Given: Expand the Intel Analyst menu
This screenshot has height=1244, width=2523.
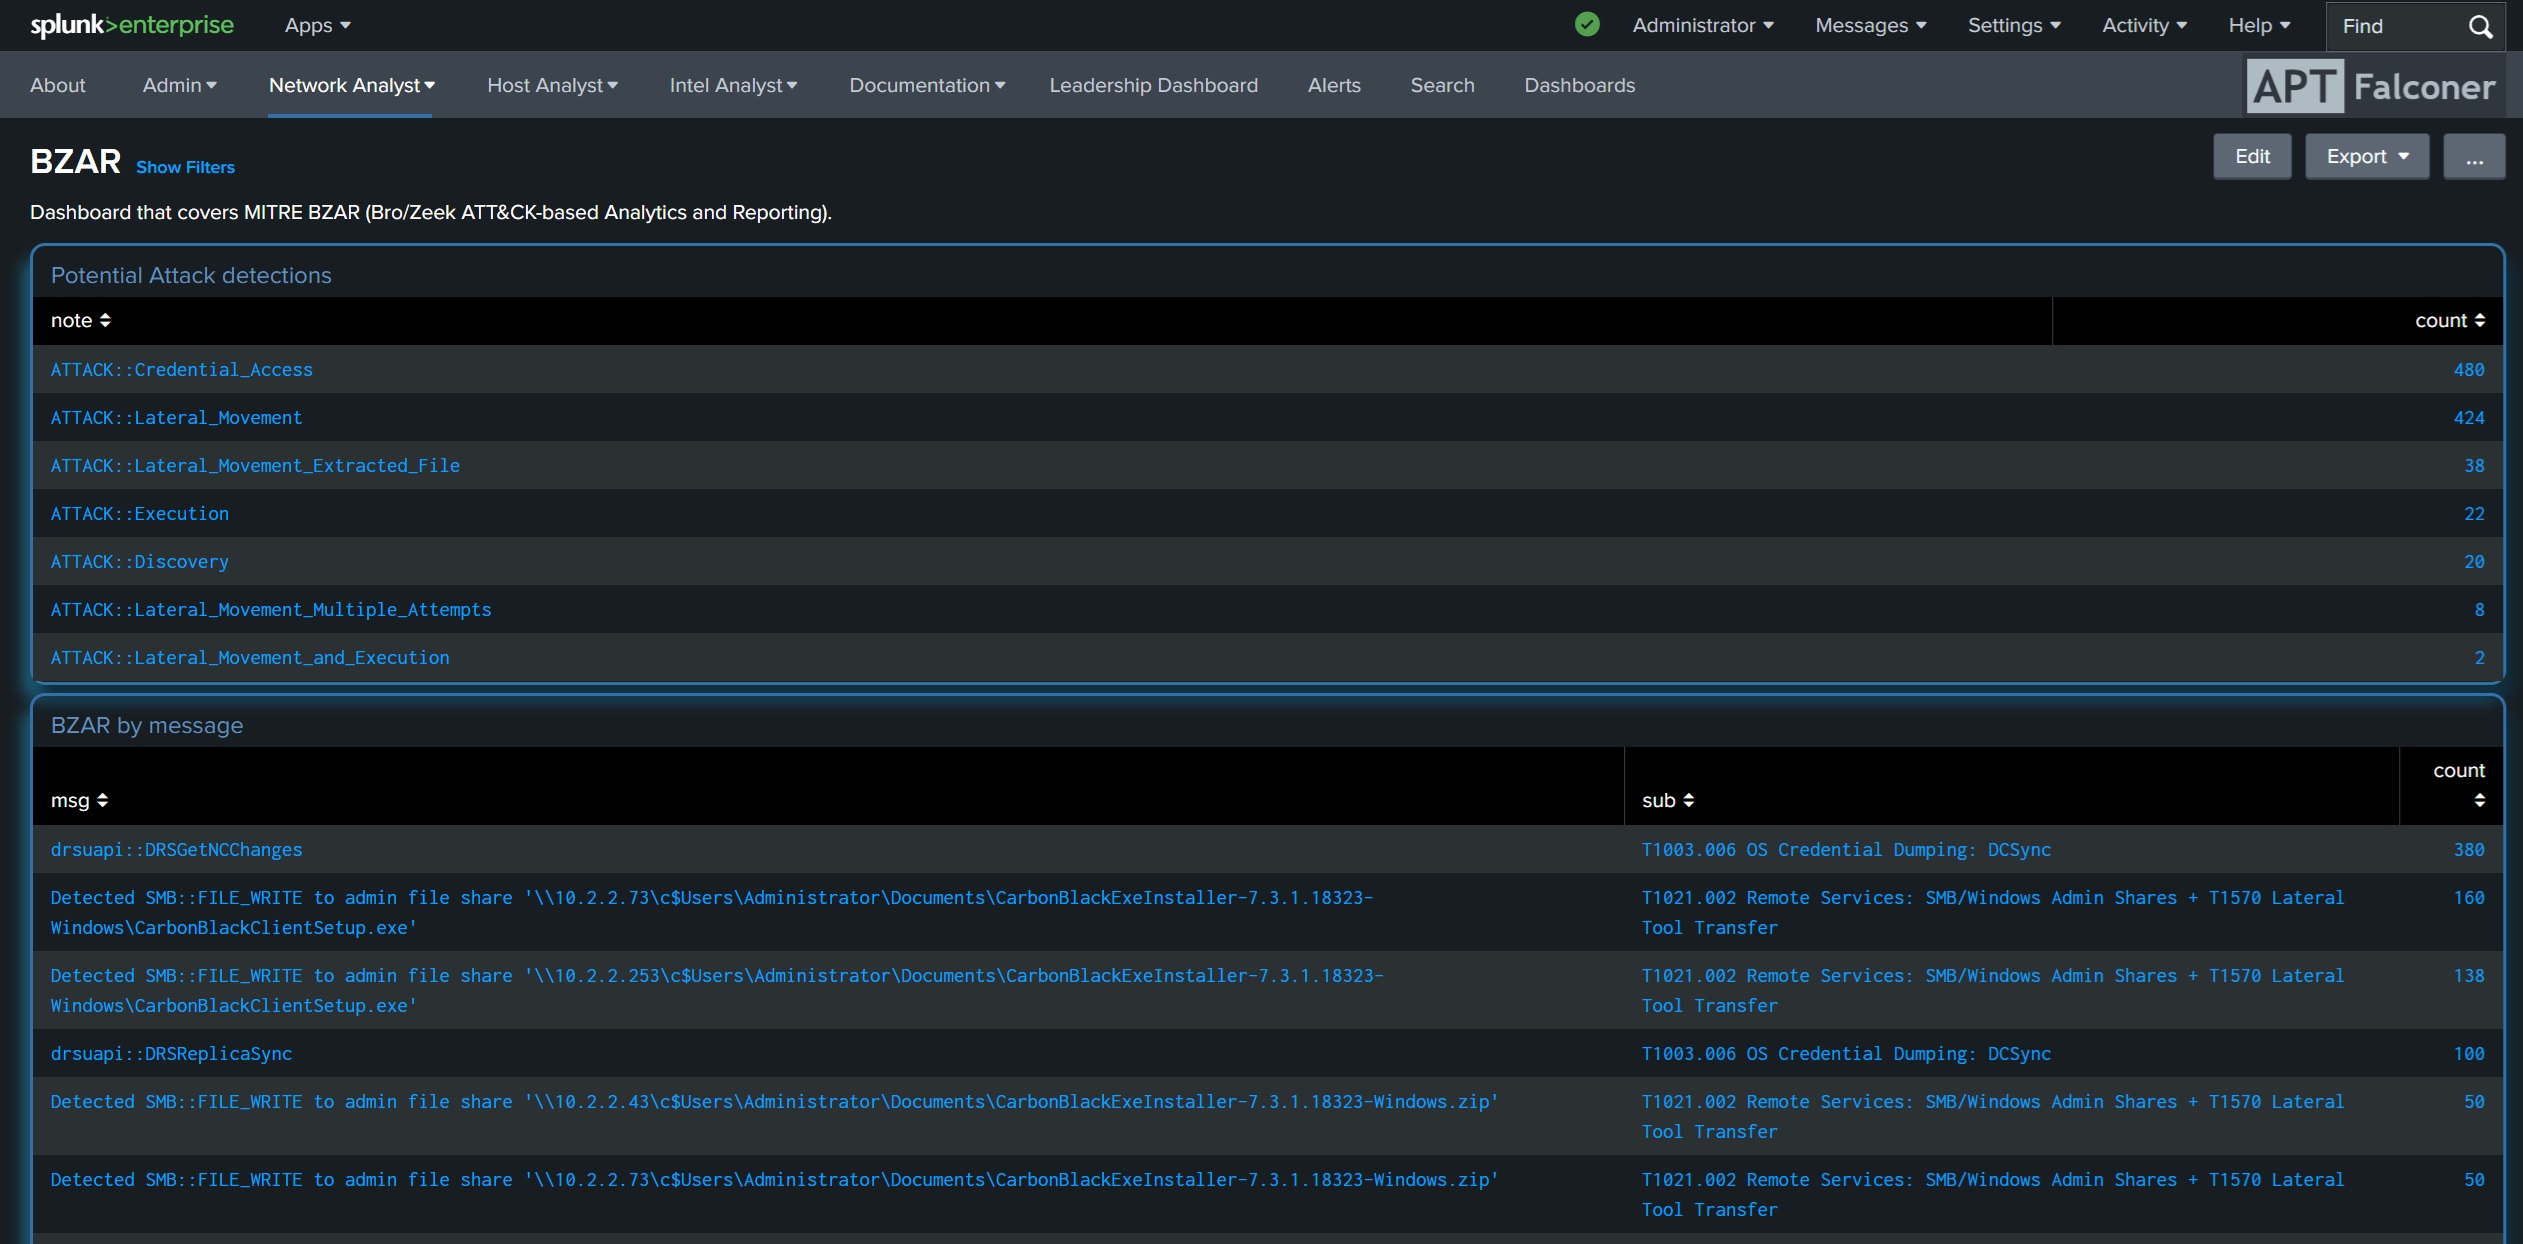Looking at the screenshot, I should click(733, 85).
